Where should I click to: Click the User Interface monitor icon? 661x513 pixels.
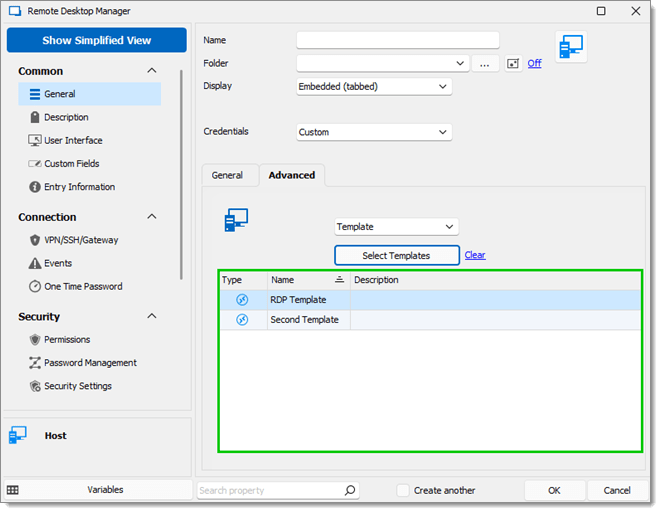click(x=35, y=140)
